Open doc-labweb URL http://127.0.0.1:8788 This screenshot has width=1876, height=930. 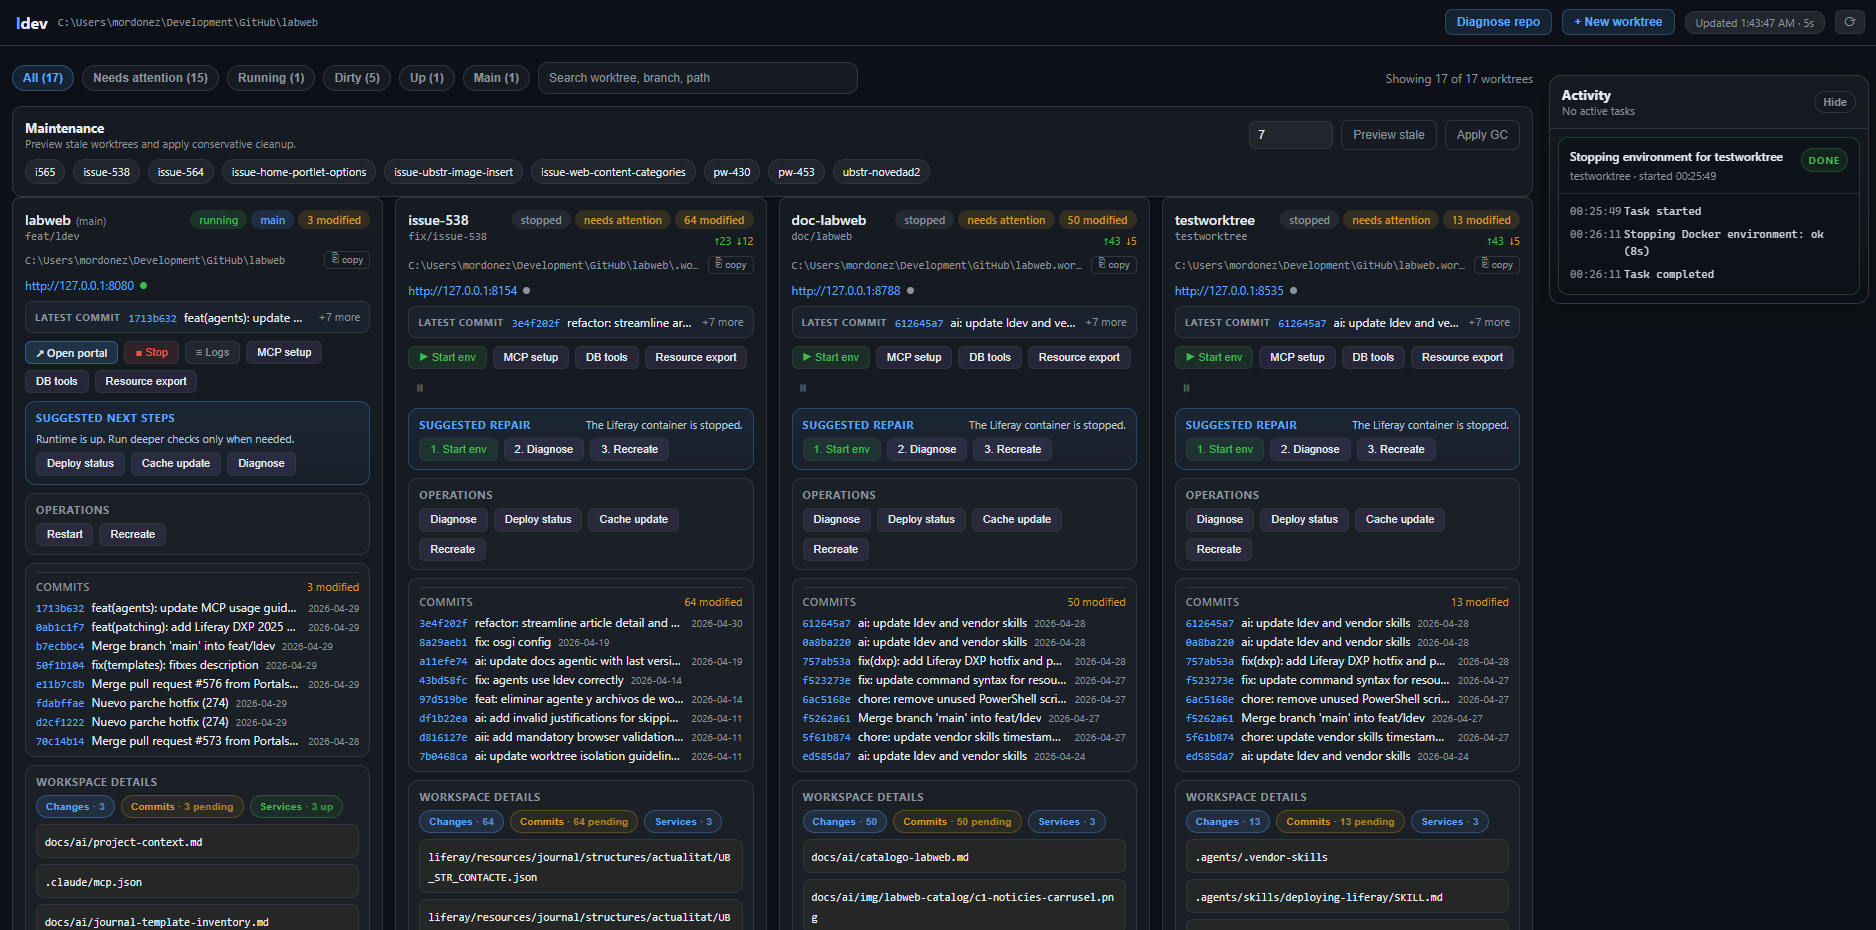point(845,291)
